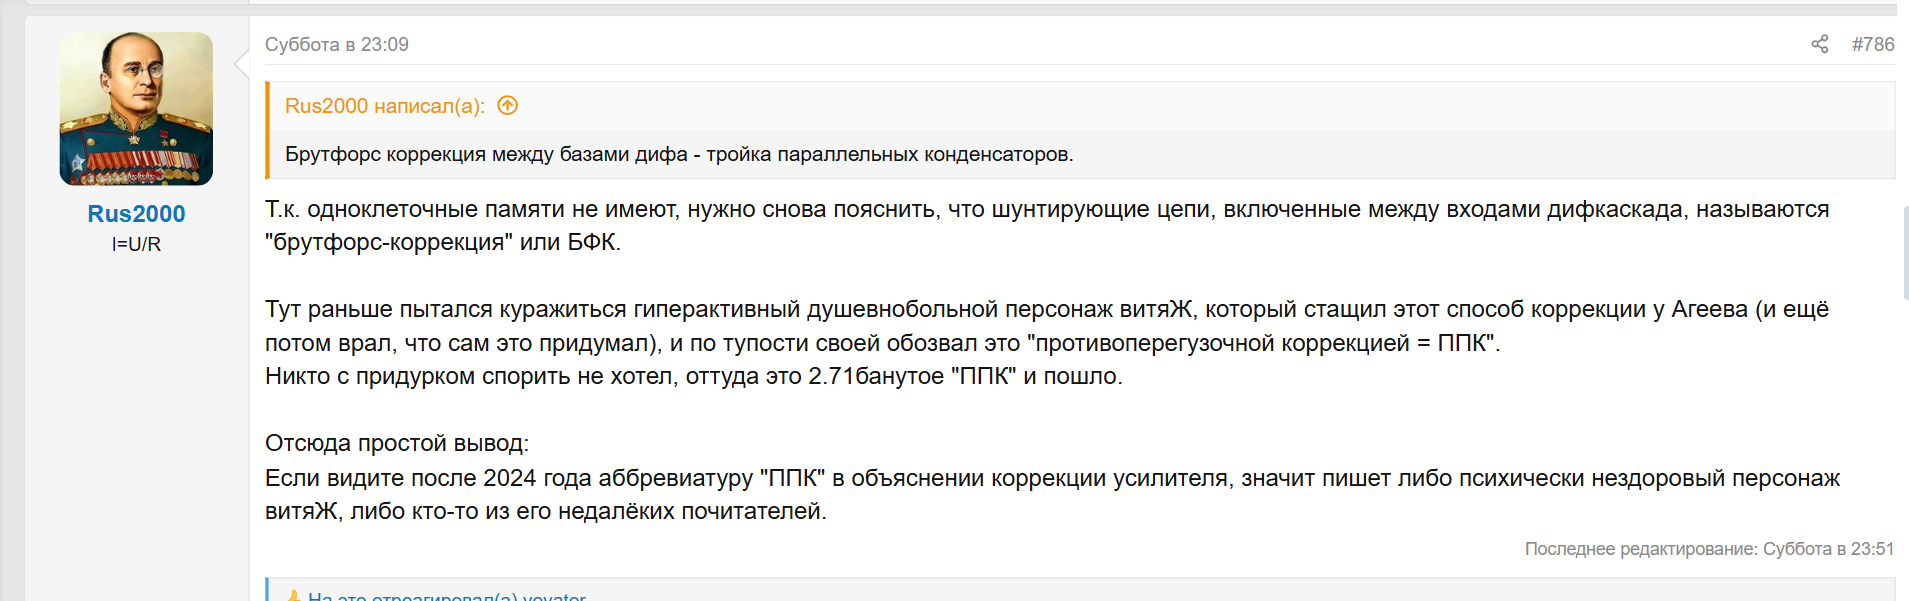The width and height of the screenshot is (1909, 601).
Task: Click the speech-bubble pointer beside the avatar
Action: 241,65
